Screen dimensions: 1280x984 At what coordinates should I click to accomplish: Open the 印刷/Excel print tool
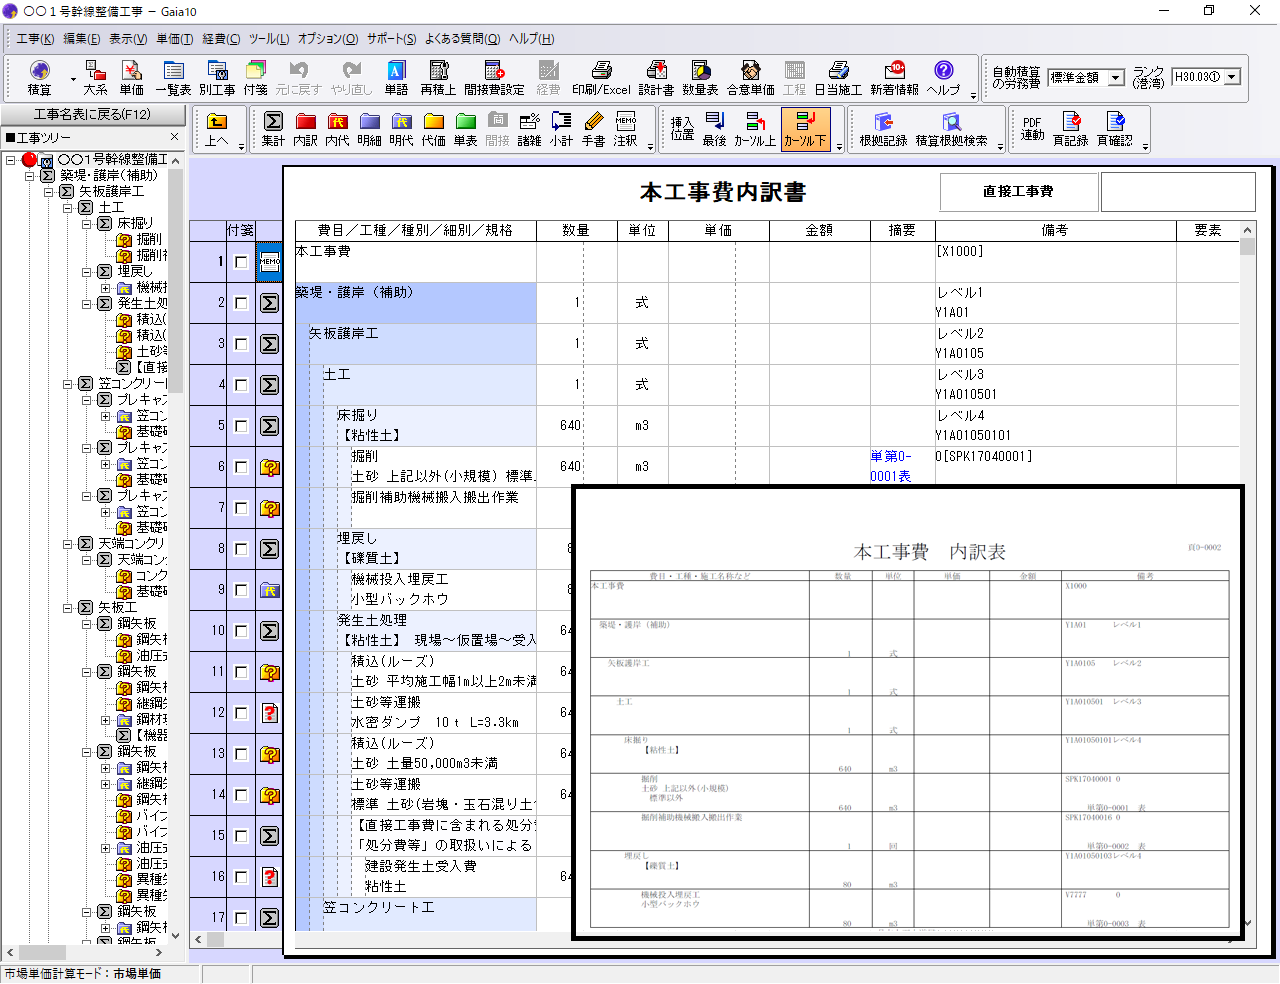click(601, 77)
